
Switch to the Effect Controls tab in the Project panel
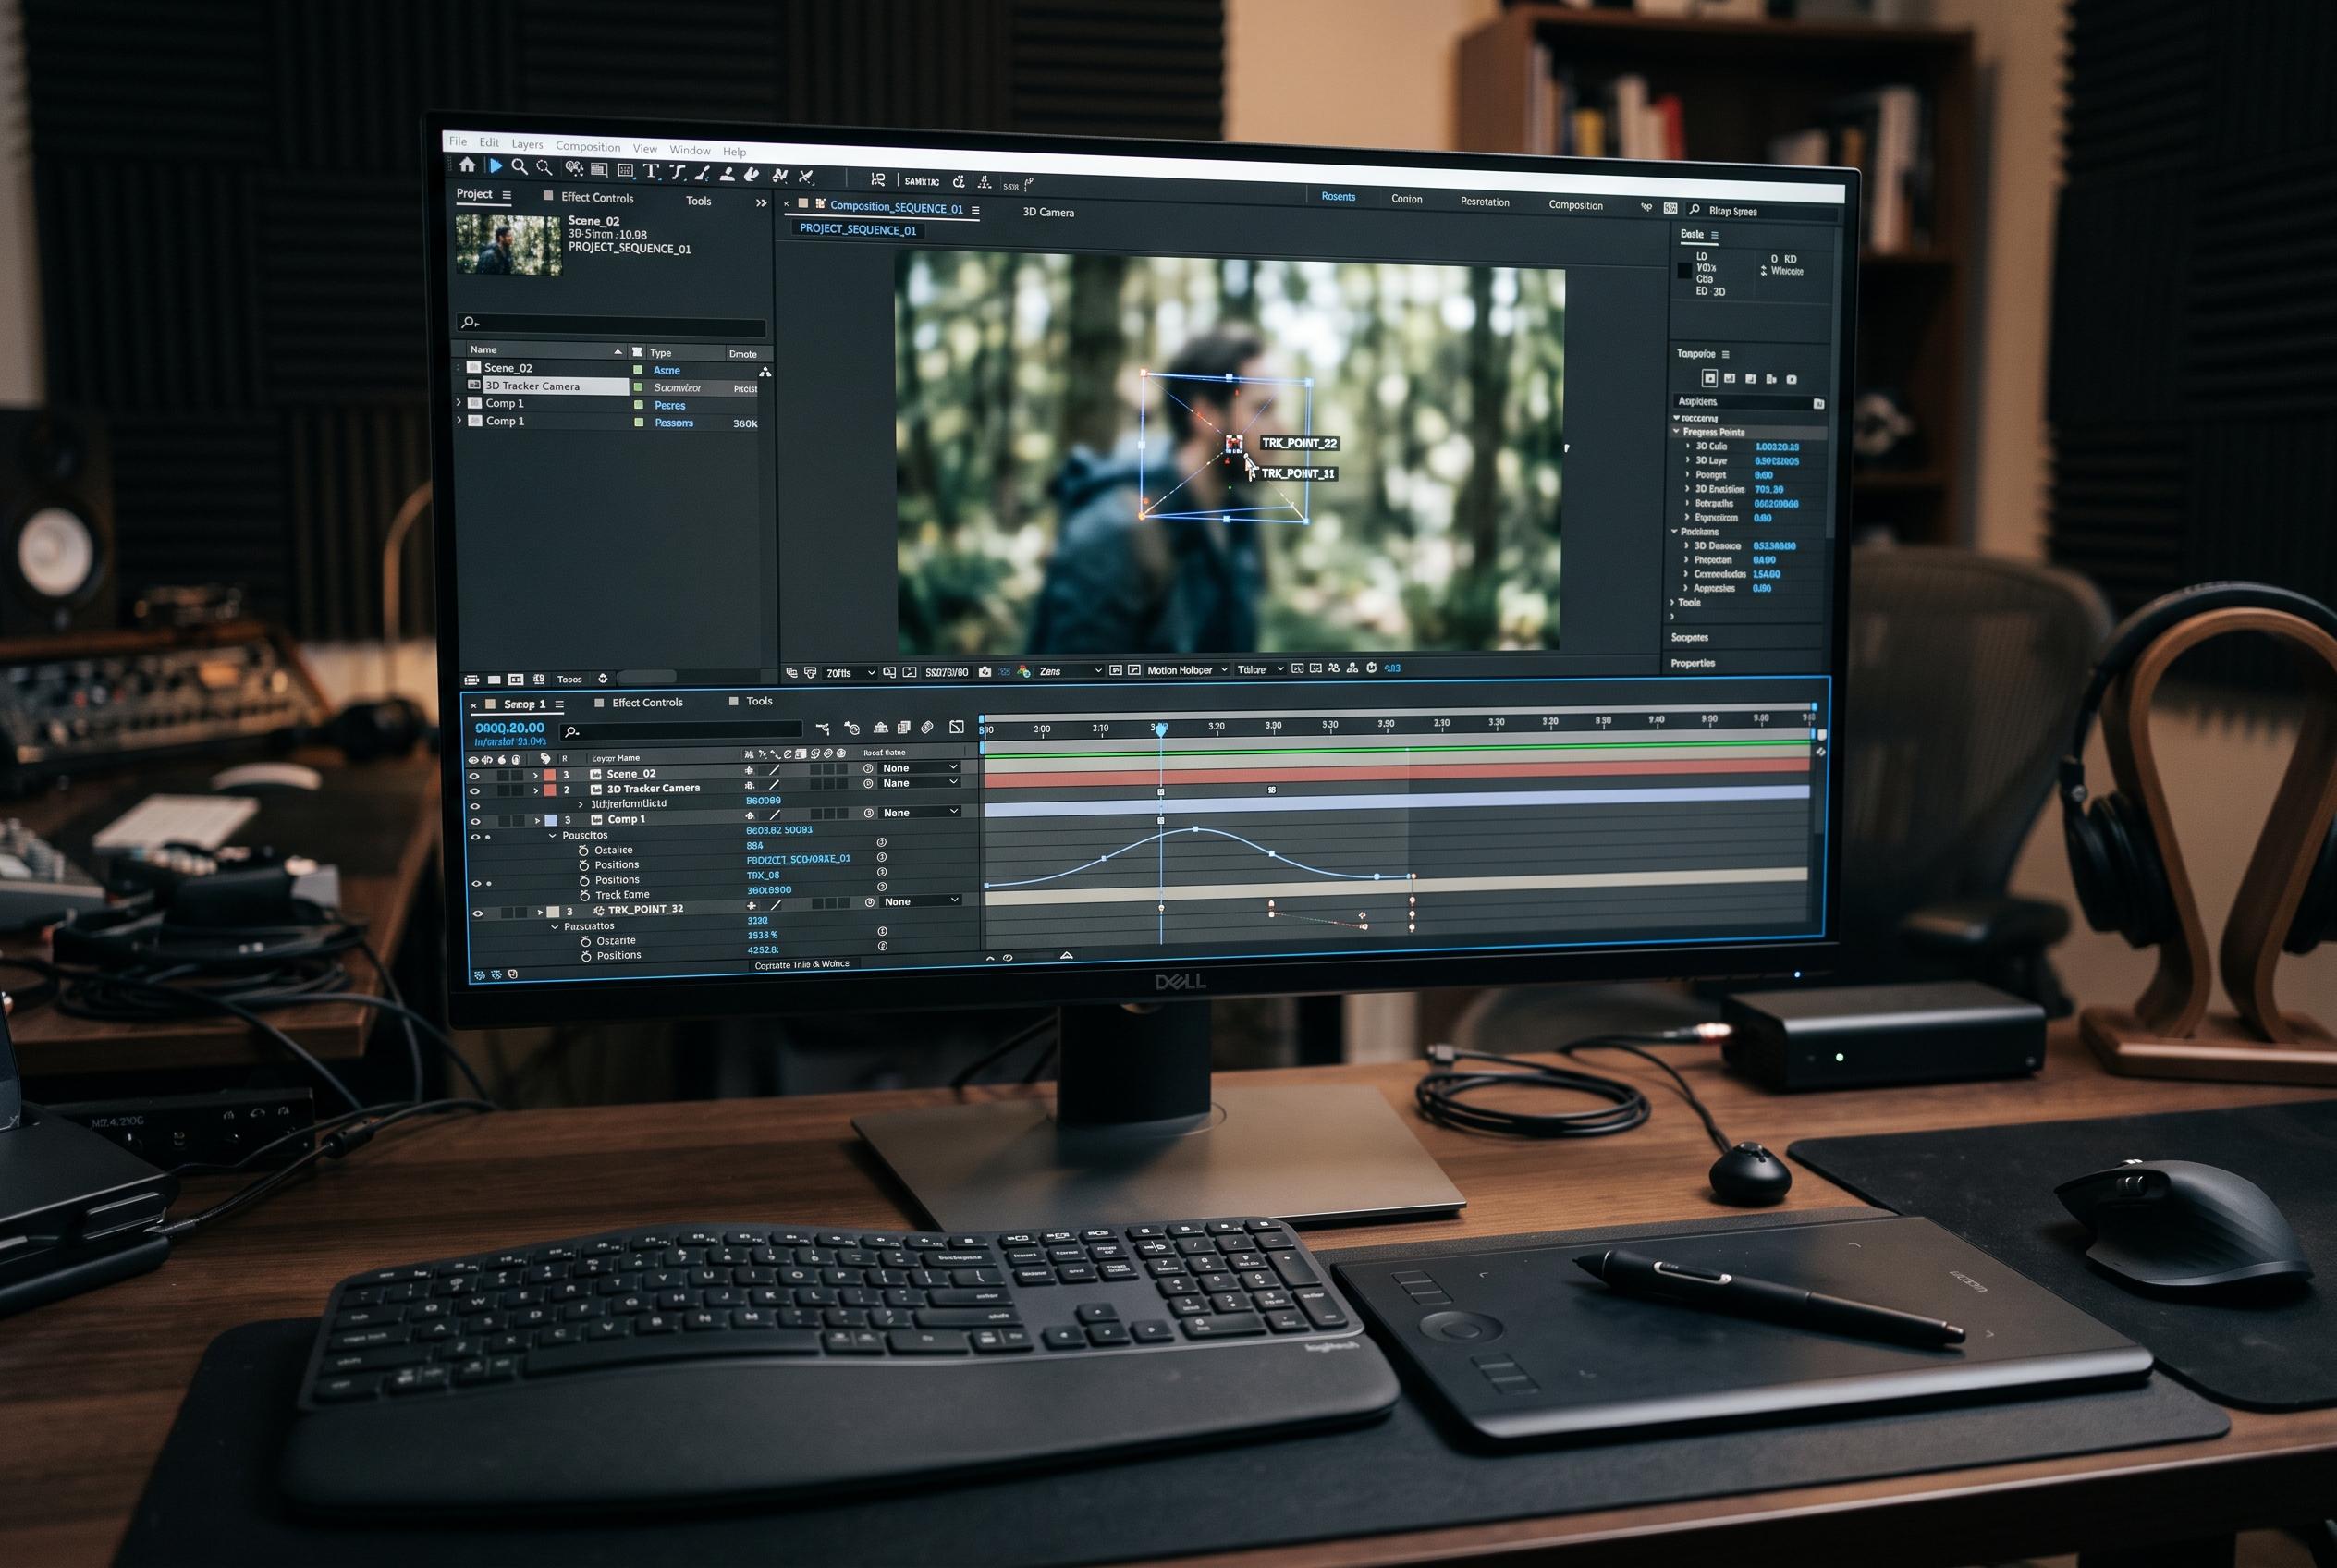coord(597,198)
